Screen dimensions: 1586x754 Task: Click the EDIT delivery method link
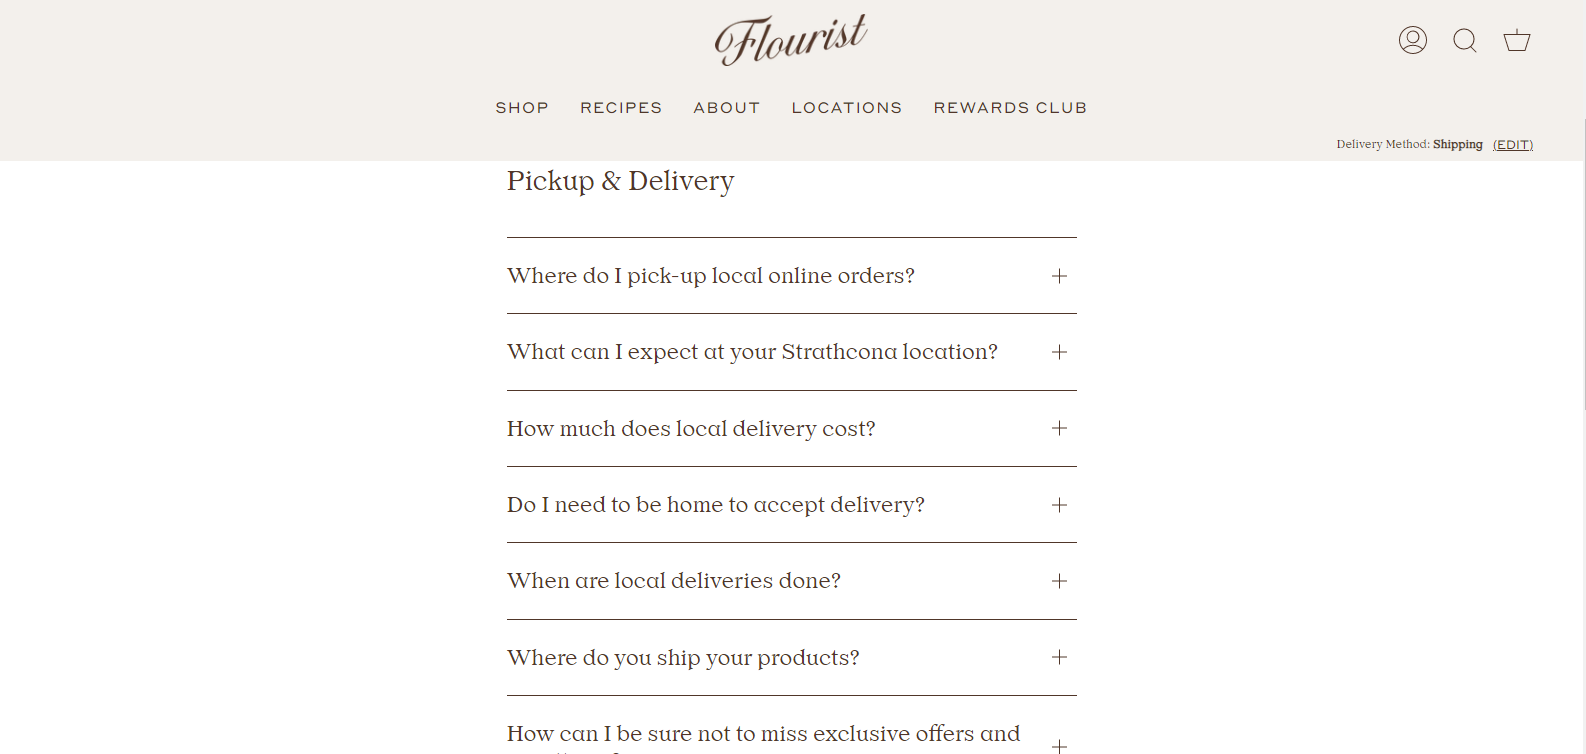tap(1513, 144)
